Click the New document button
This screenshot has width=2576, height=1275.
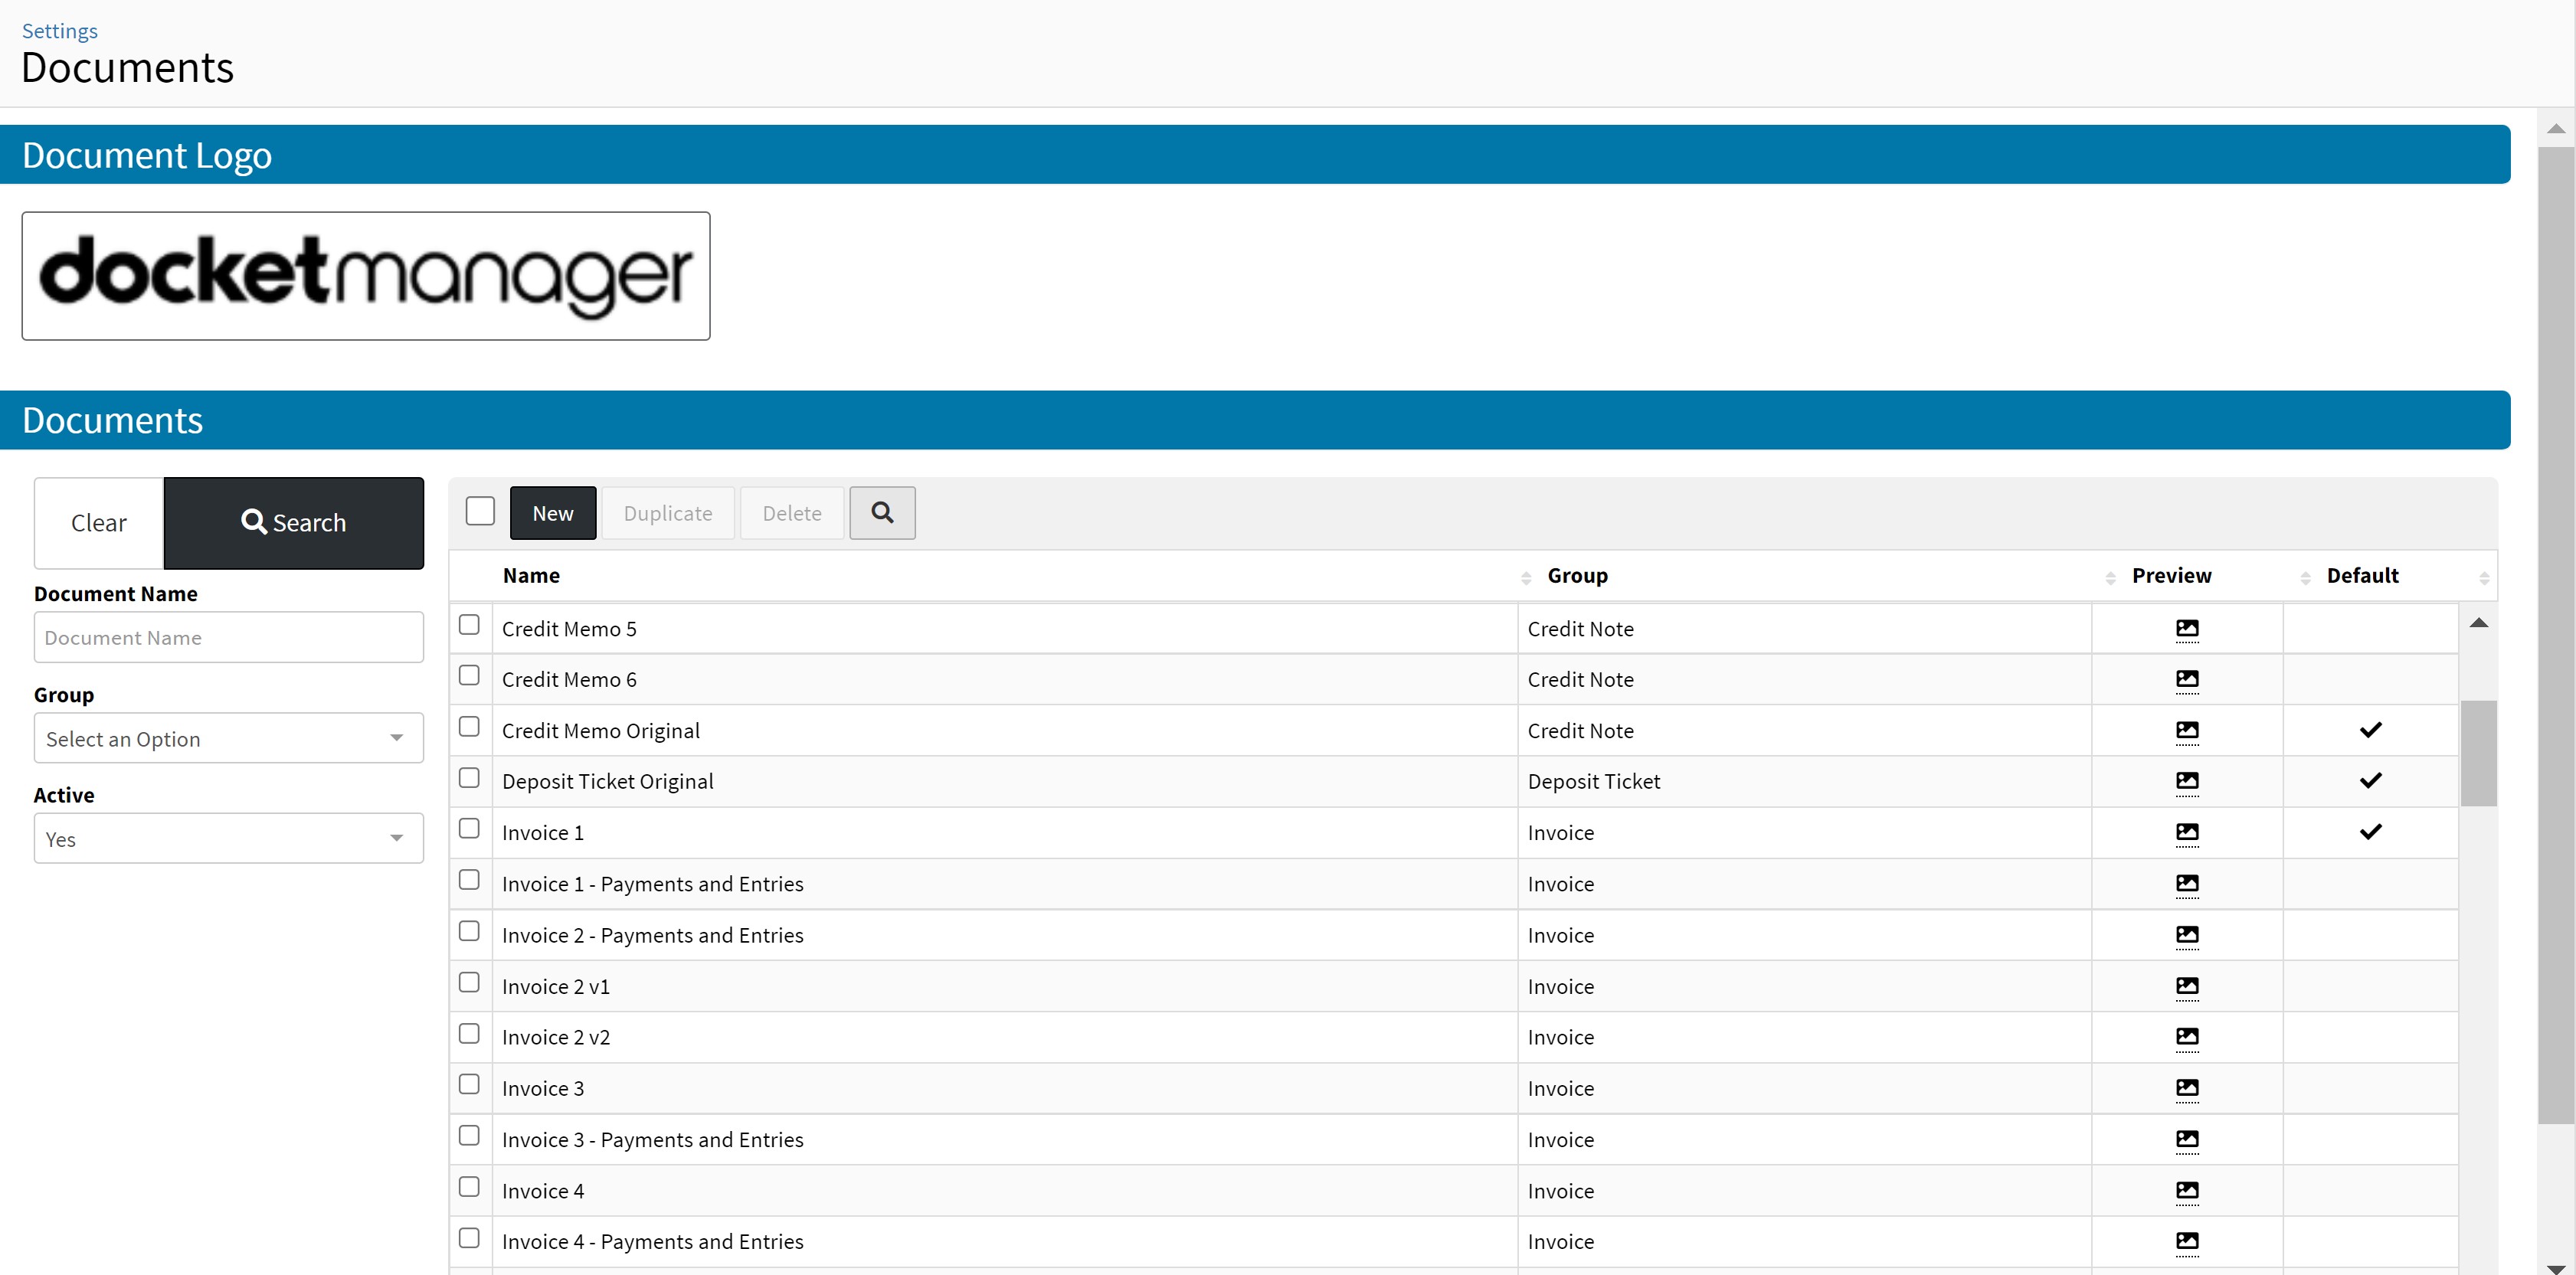coord(552,513)
